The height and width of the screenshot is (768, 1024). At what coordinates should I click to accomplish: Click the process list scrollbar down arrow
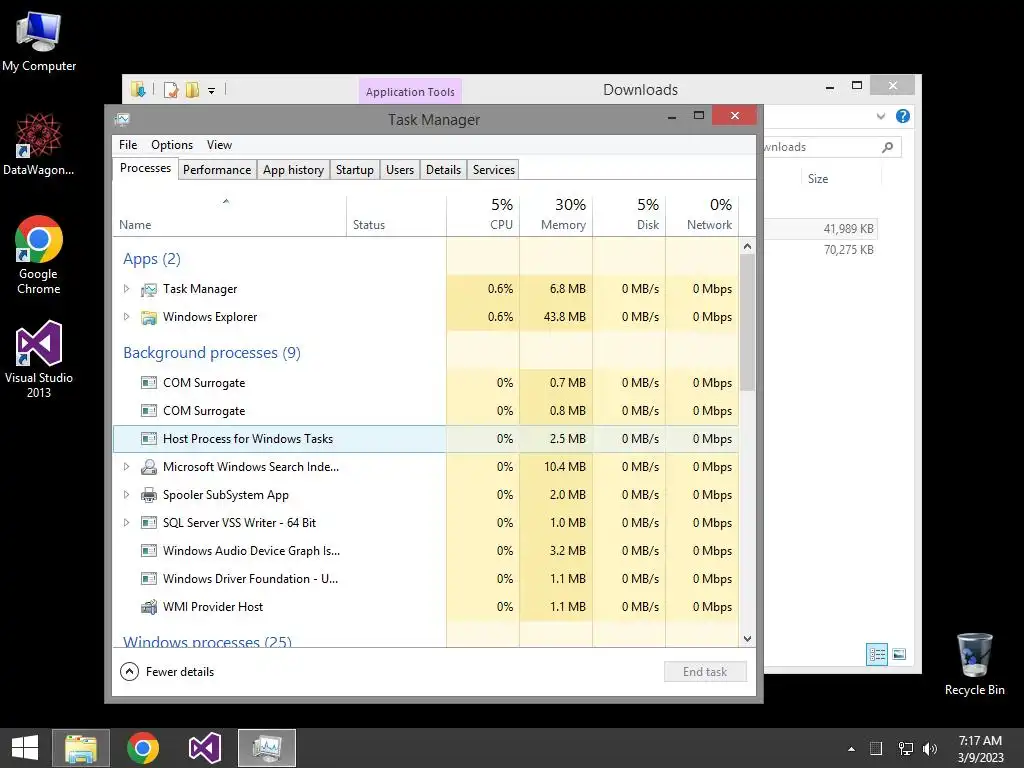[748, 639]
